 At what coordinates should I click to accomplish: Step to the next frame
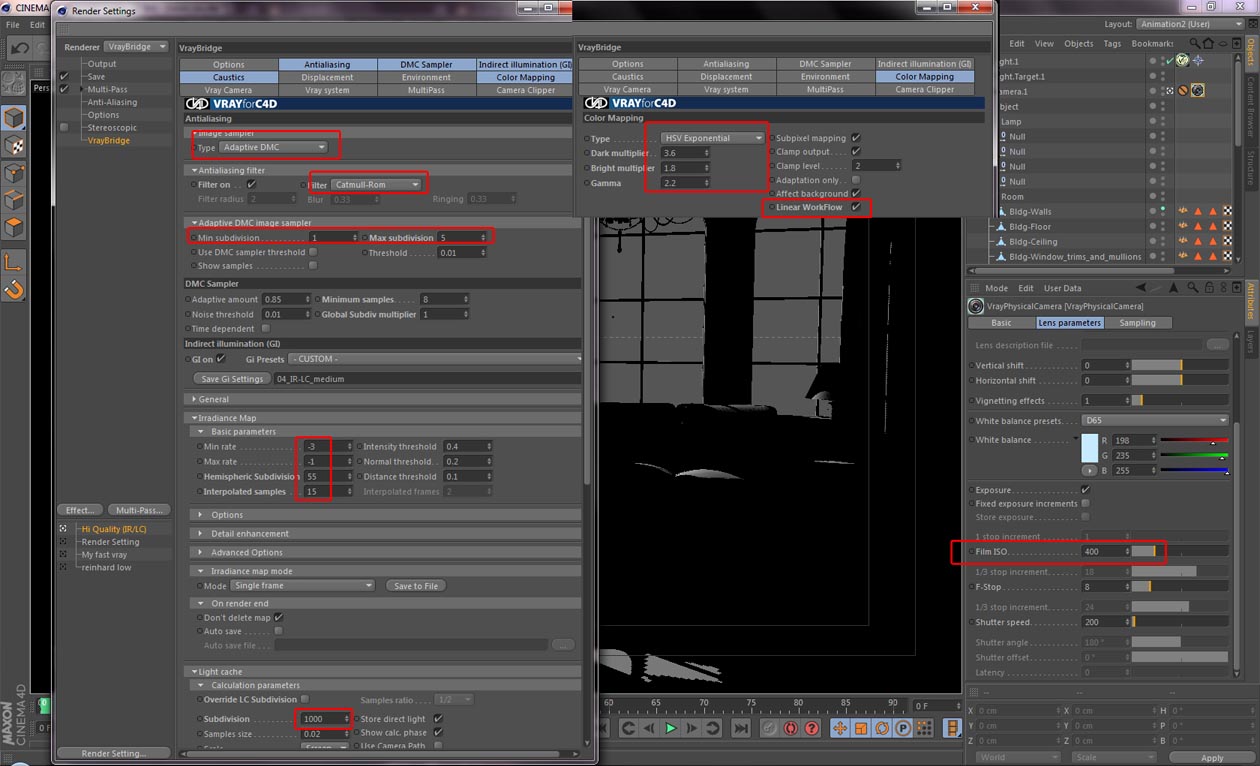tap(691, 728)
